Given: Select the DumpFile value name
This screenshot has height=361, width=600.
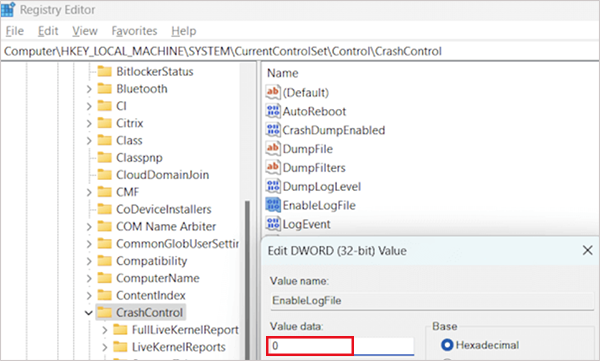Looking at the screenshot, I should click(x=308, y=149).
